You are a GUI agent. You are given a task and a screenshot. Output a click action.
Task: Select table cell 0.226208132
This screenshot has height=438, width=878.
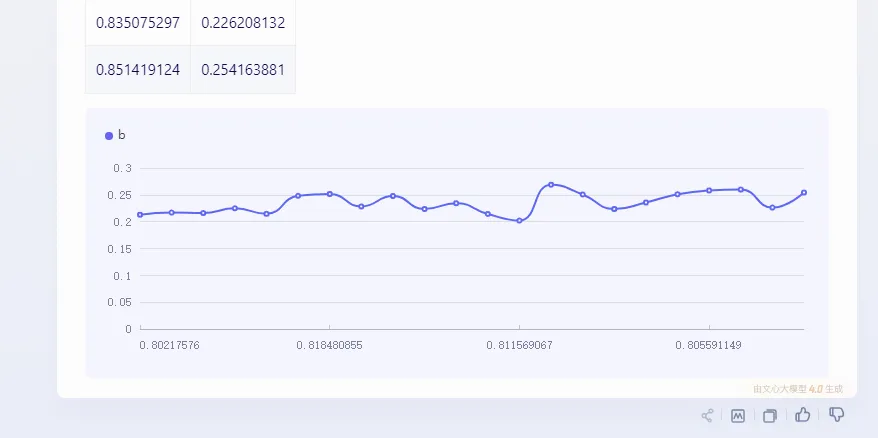tap(243, 22)
